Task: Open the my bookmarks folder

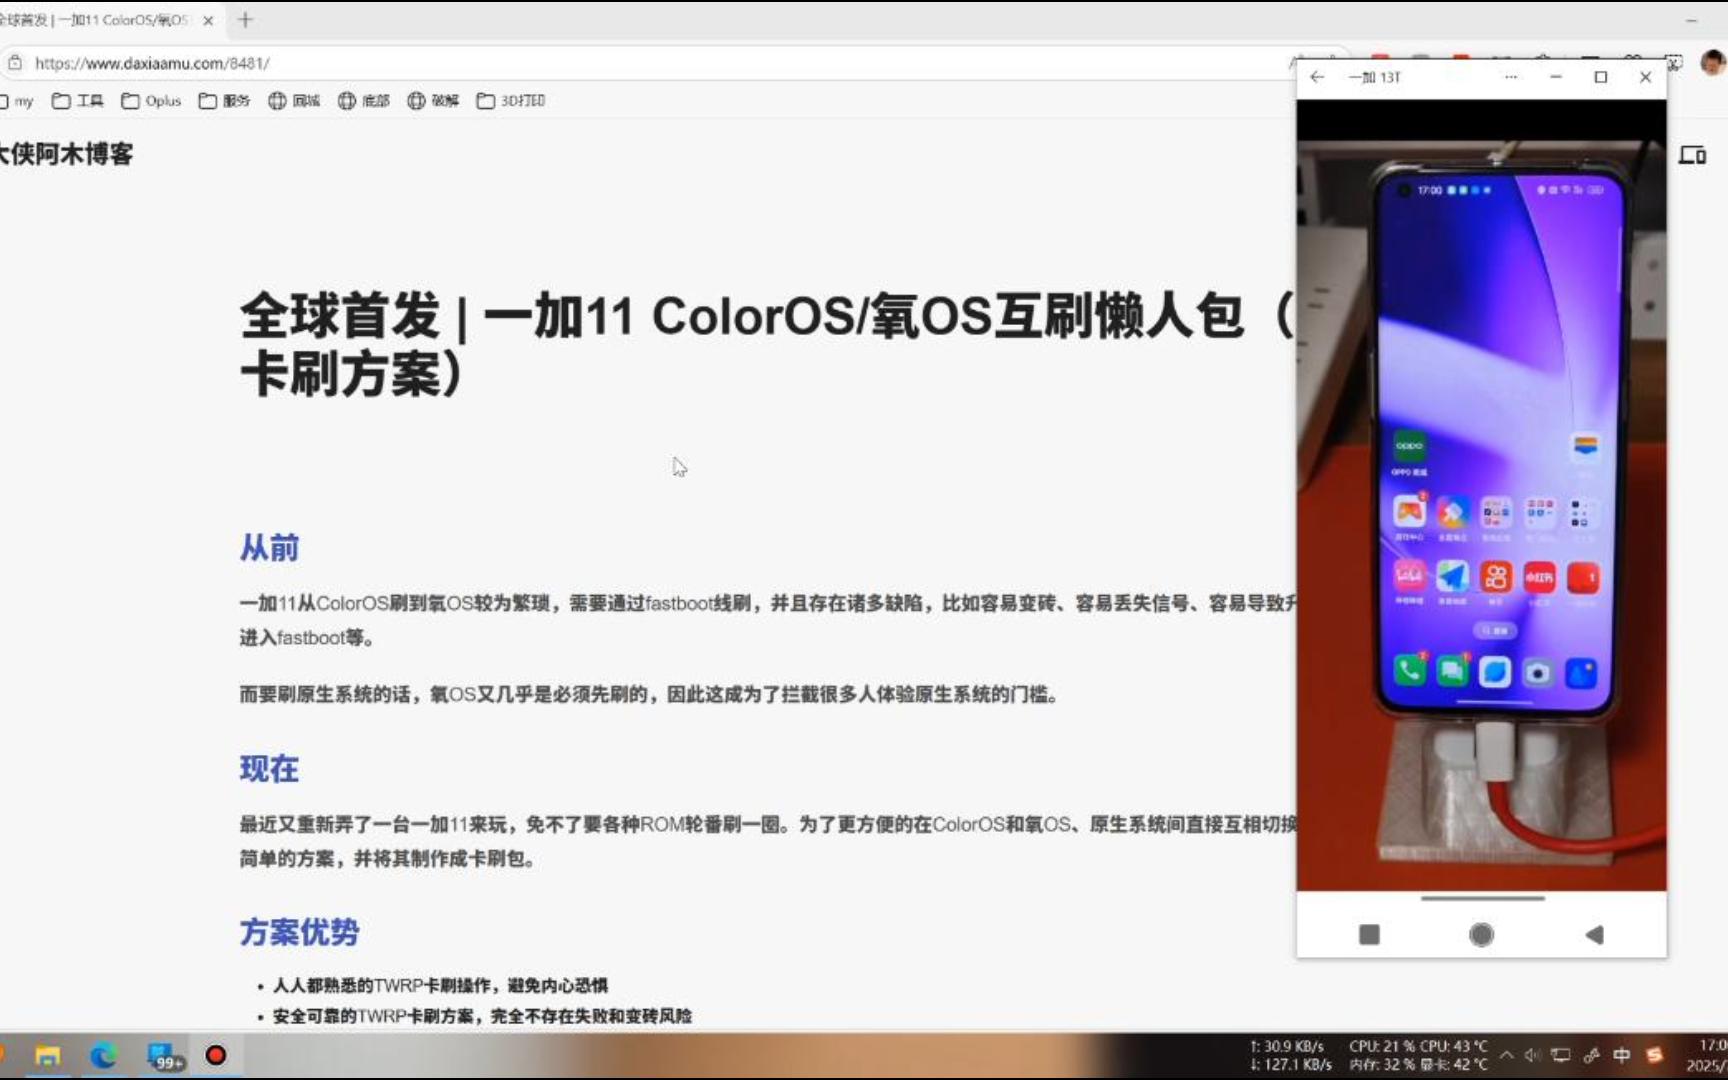Action: pos(17,101)
